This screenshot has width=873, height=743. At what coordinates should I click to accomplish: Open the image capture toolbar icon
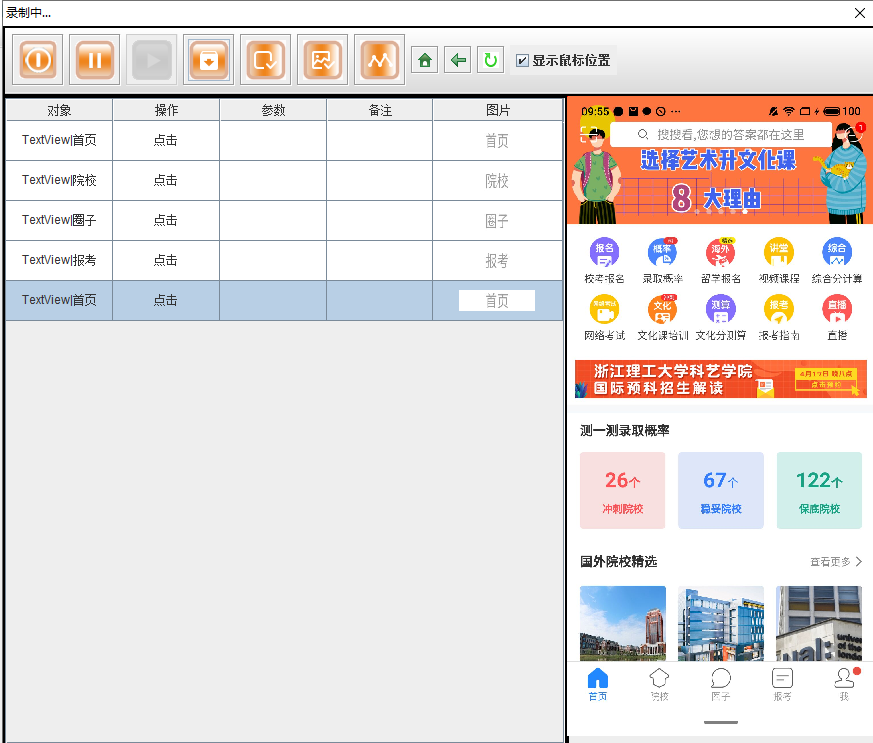322,59
